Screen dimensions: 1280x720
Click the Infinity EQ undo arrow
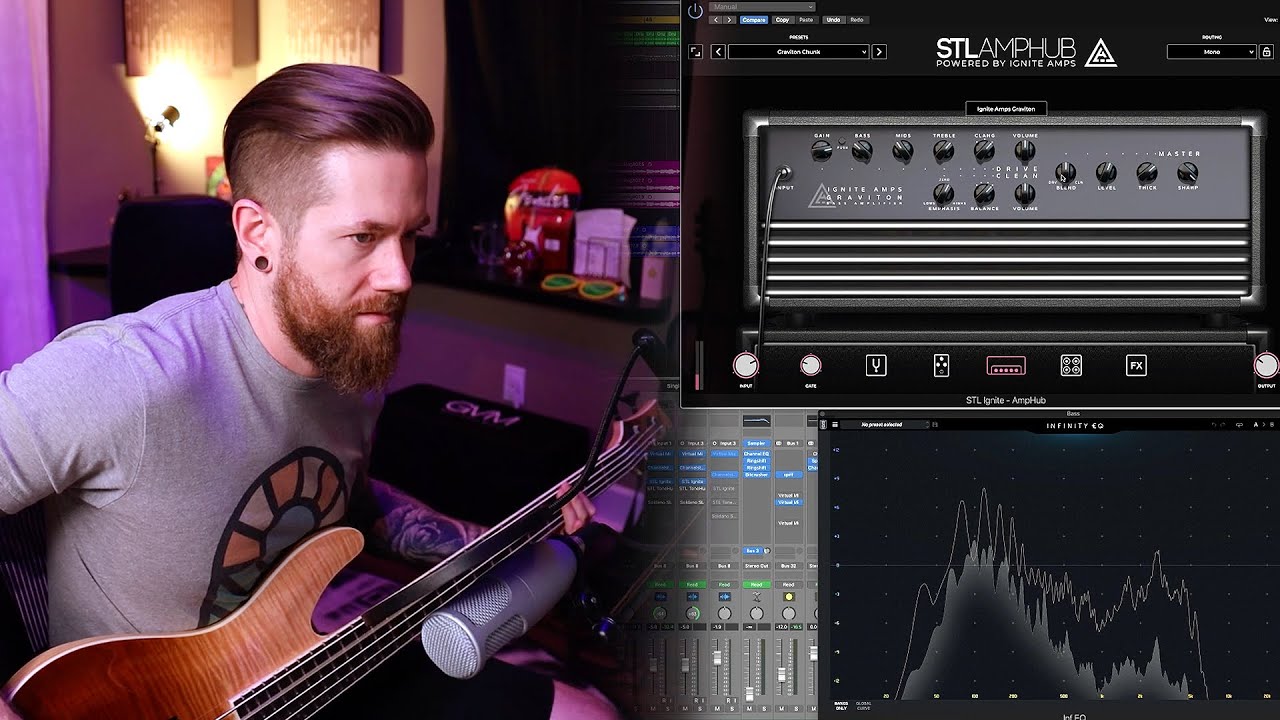pos(1214,425)
